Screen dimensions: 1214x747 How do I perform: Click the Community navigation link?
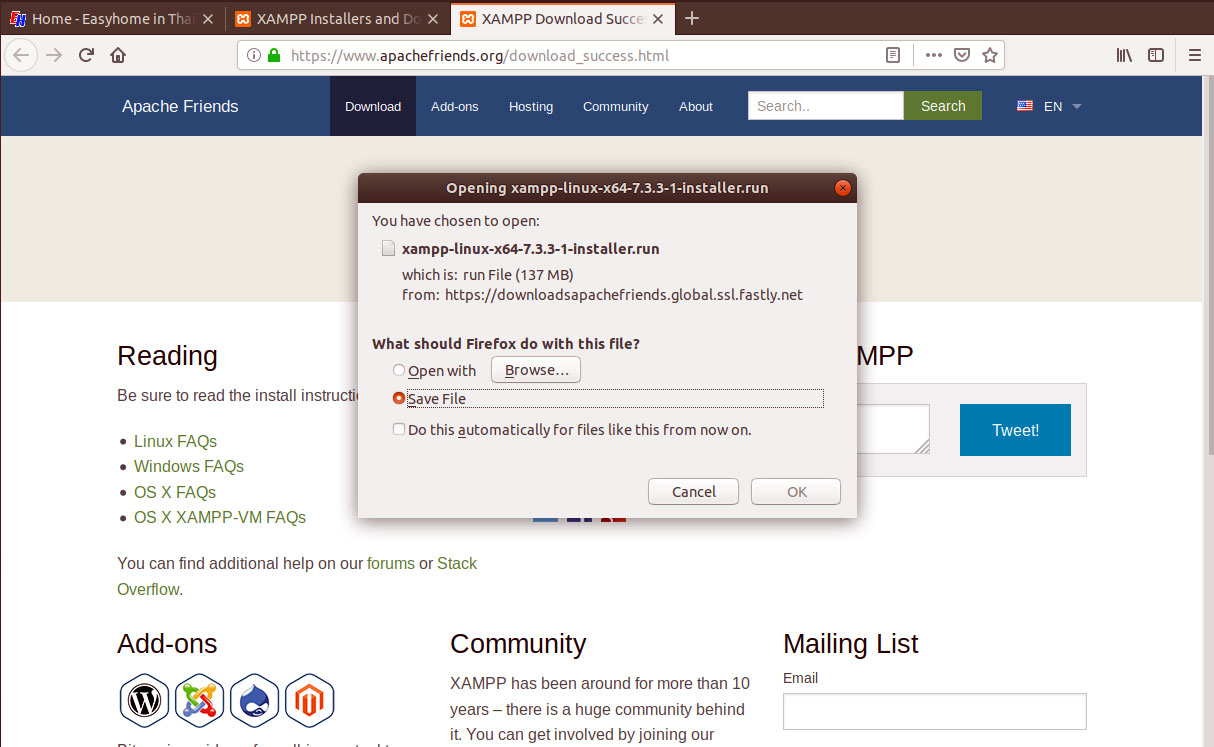click(x=615, y=106)
